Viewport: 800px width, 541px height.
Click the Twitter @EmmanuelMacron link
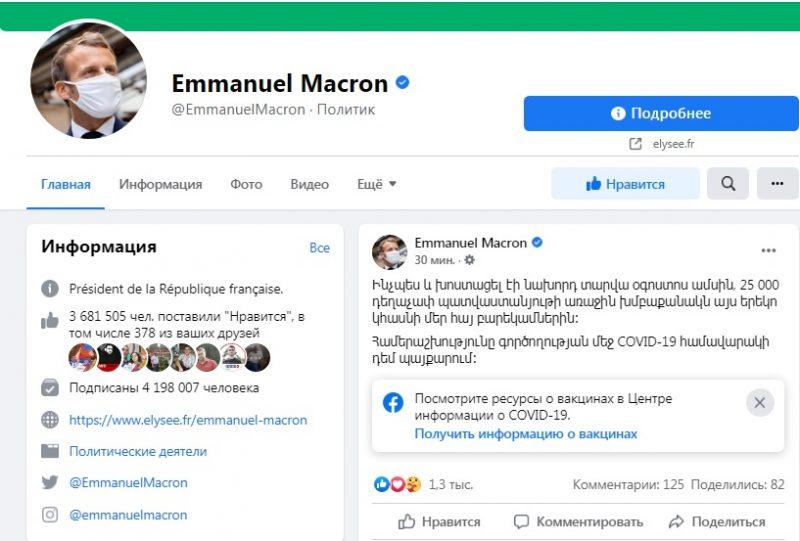pos(127,483)
